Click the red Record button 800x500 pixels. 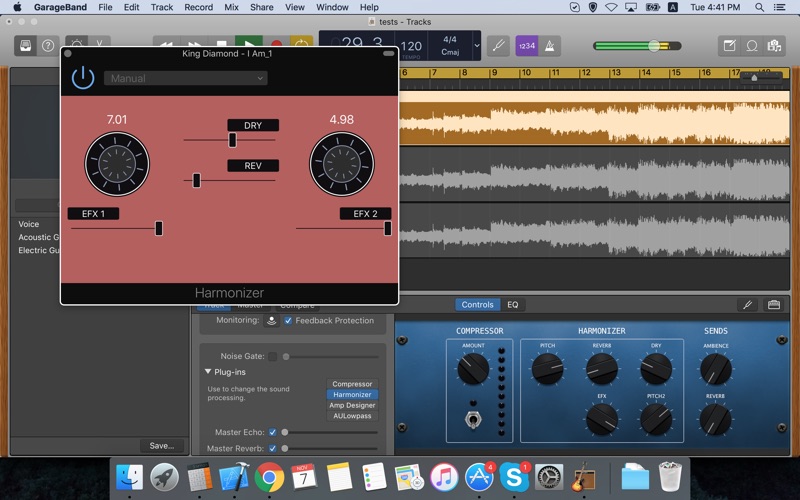click(x=276, y=43)
